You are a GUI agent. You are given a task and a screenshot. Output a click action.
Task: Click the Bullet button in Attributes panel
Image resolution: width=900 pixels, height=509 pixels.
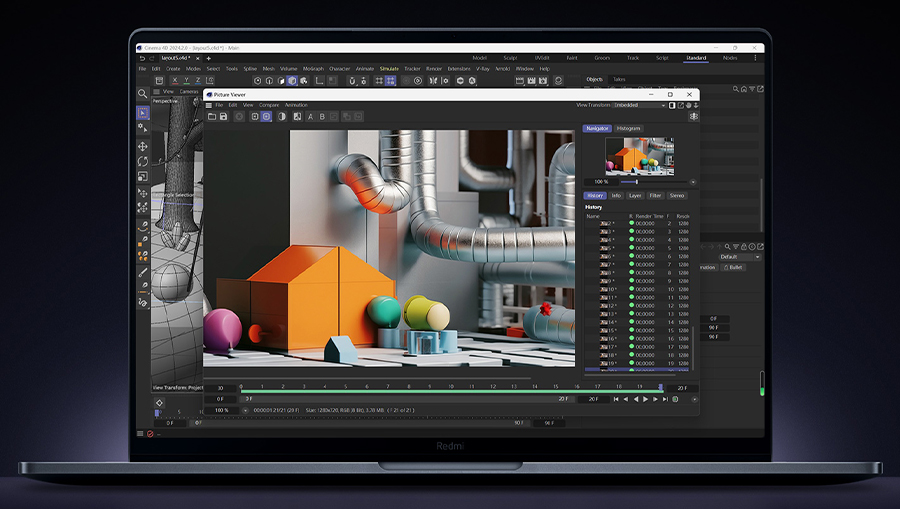click(733, 267)
